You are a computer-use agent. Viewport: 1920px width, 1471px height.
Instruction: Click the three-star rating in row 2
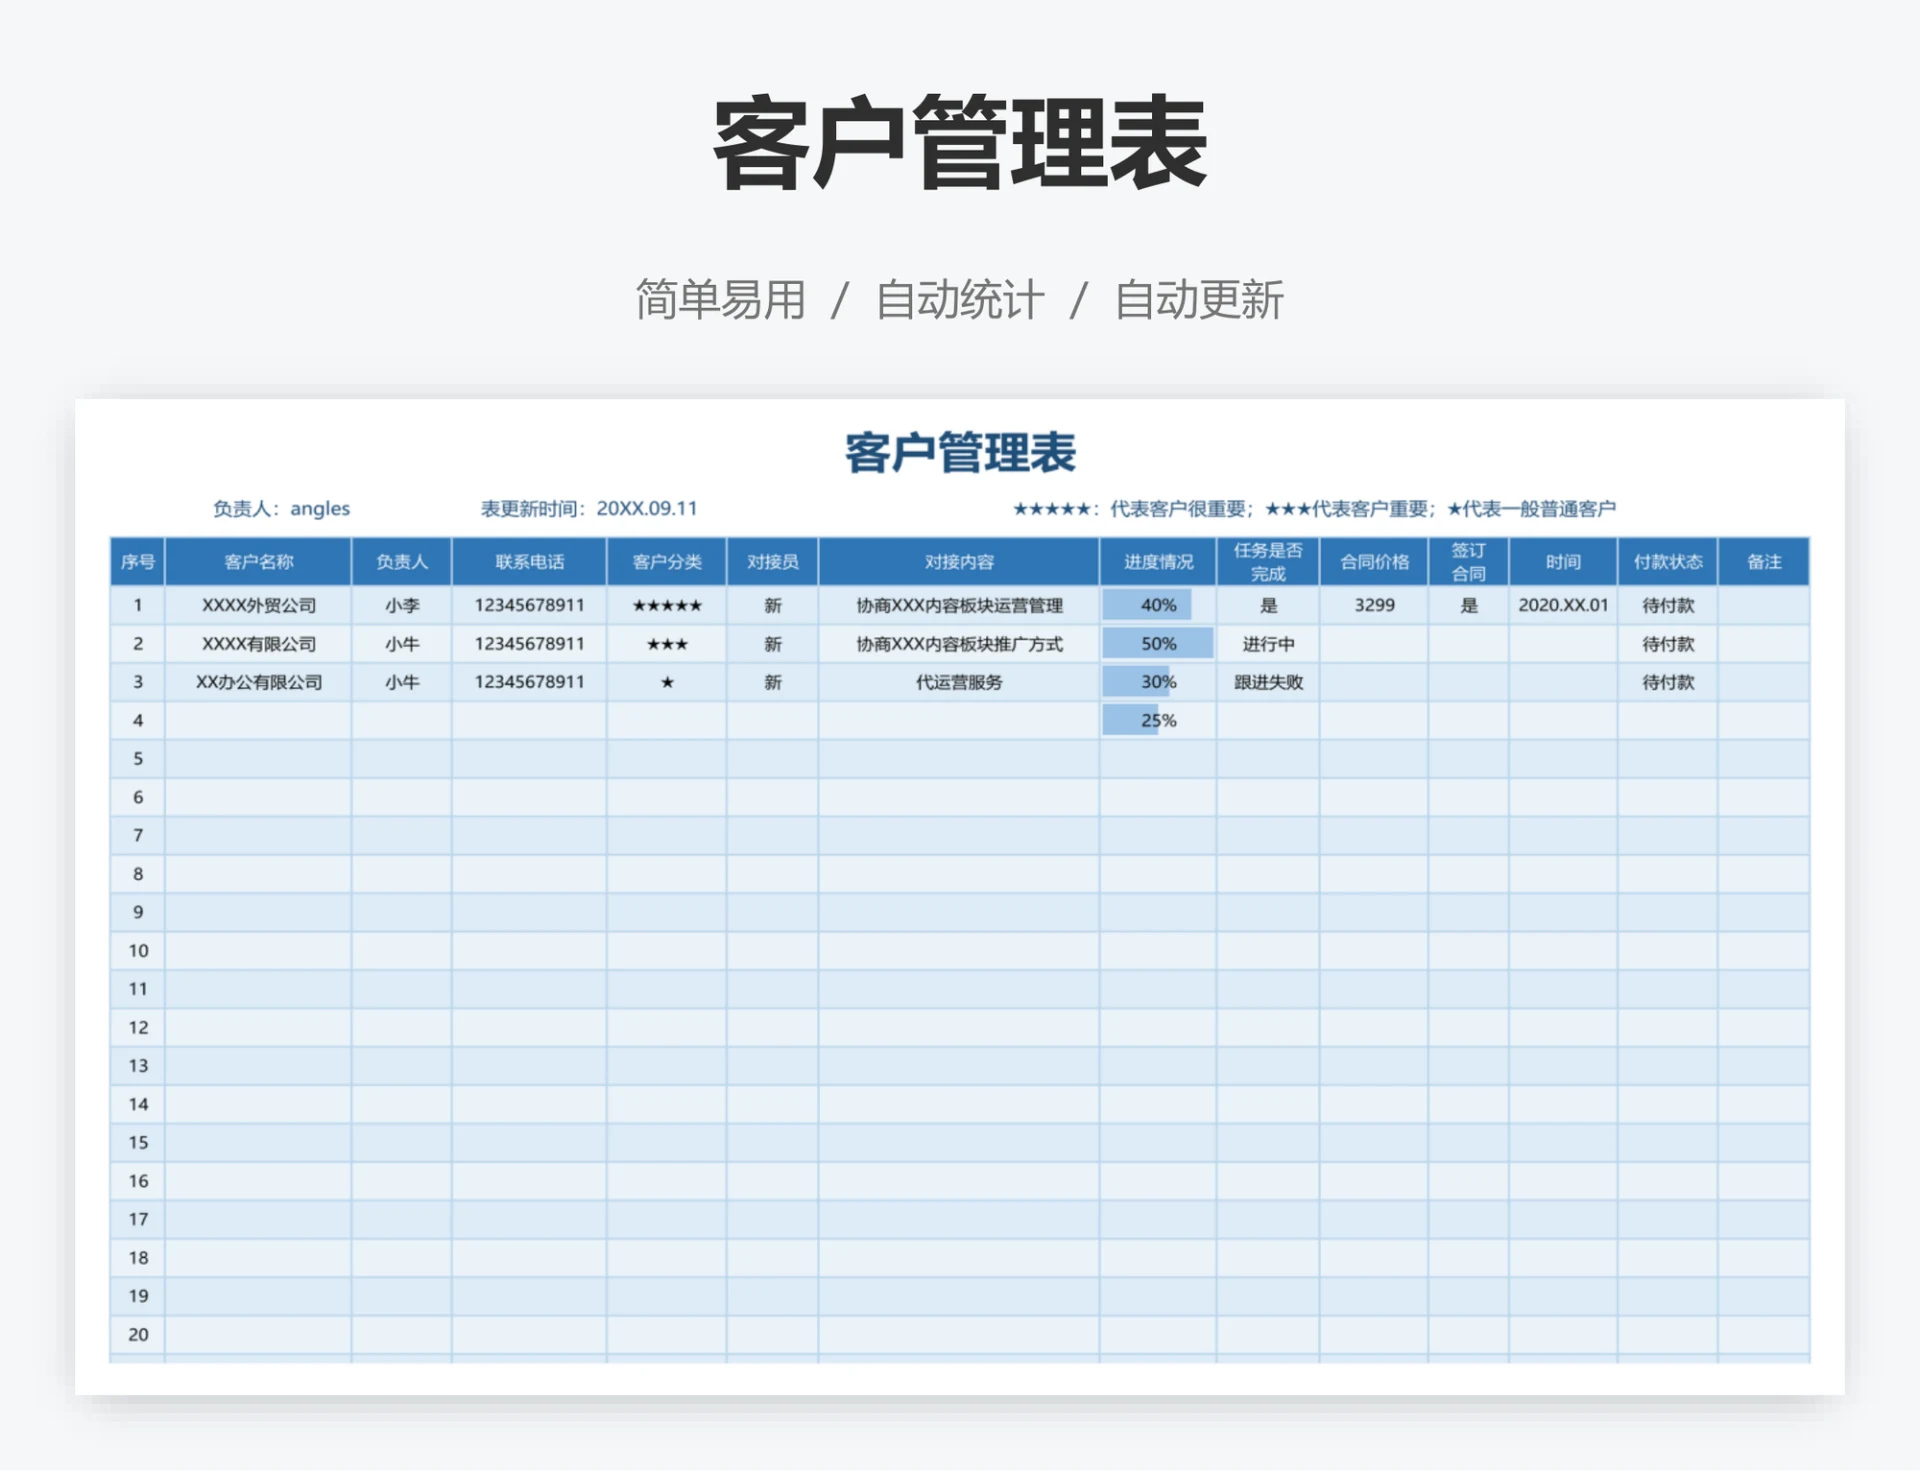(x=667, y=643)
